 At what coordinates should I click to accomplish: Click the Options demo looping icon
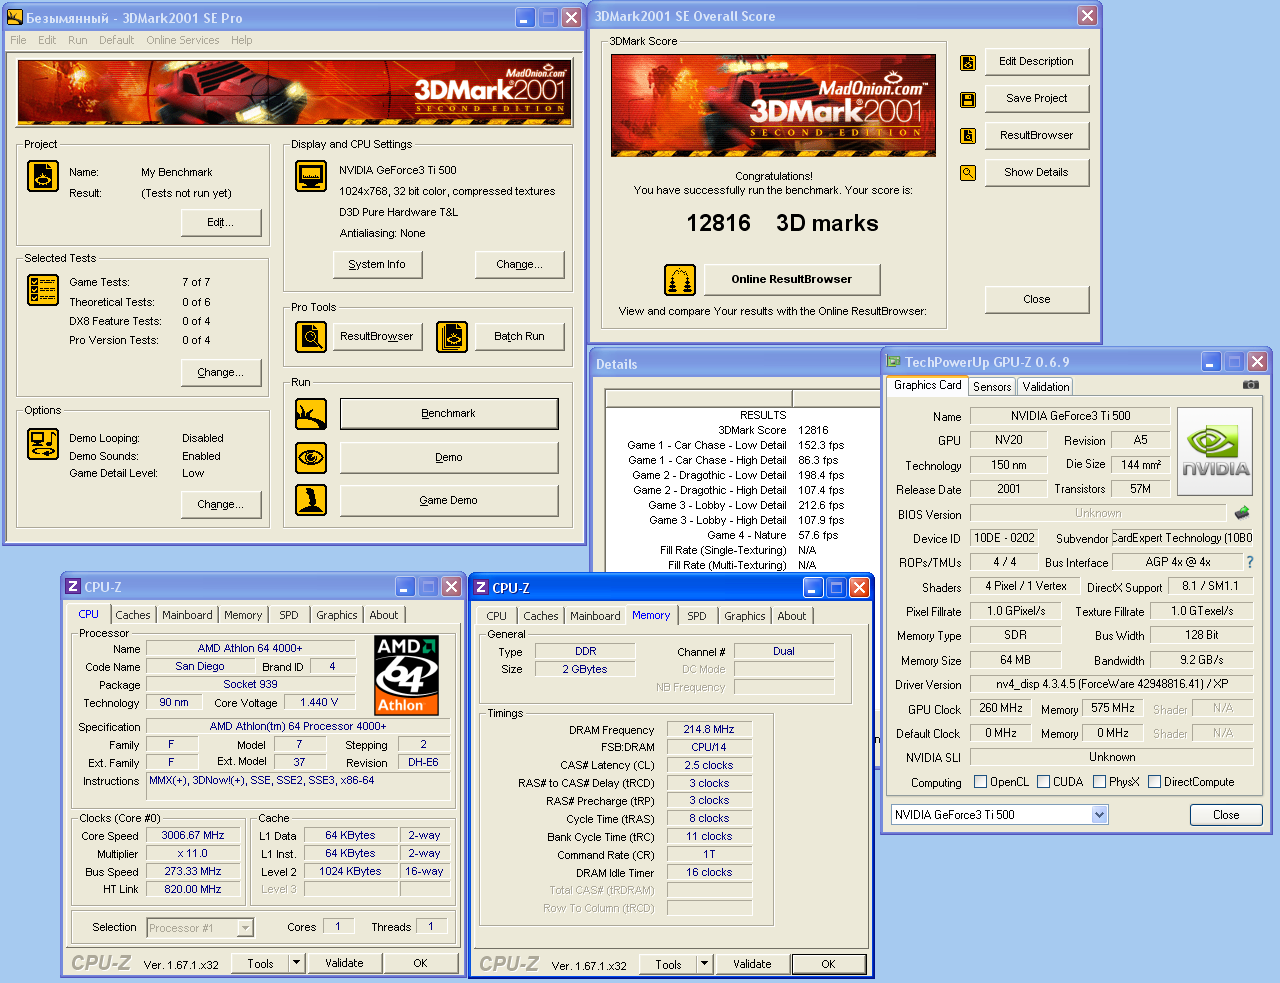pyautogui.click(x=43, y=444)
